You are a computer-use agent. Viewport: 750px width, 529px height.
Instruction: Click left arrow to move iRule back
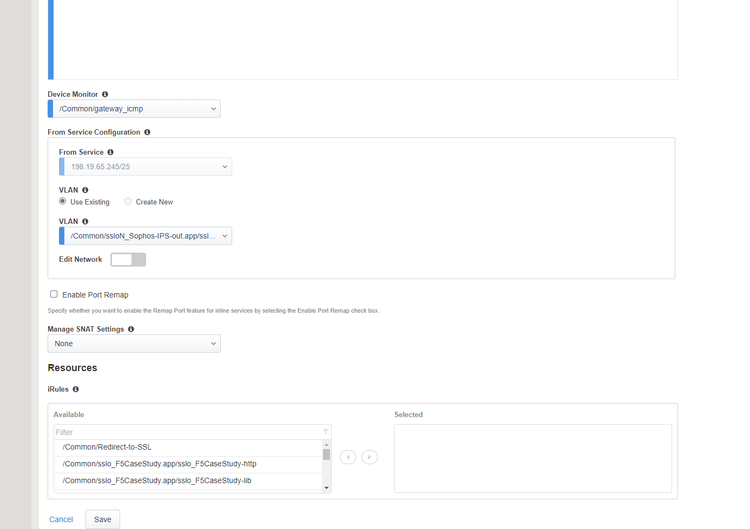pos(348,457)
